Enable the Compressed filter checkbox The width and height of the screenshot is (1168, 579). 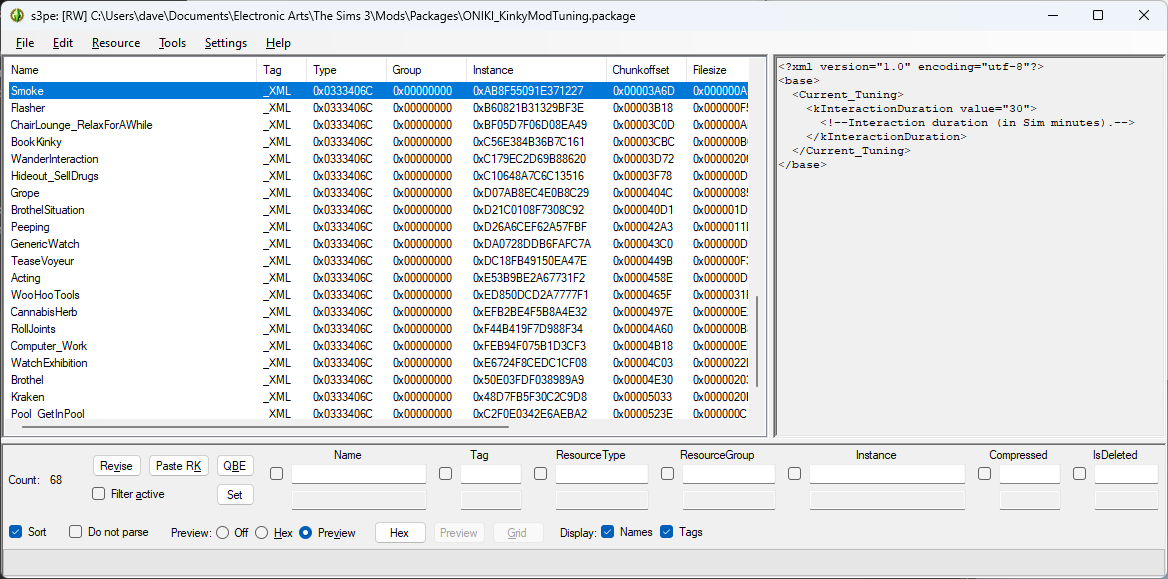pyautogui.click(x=985, y=473)
